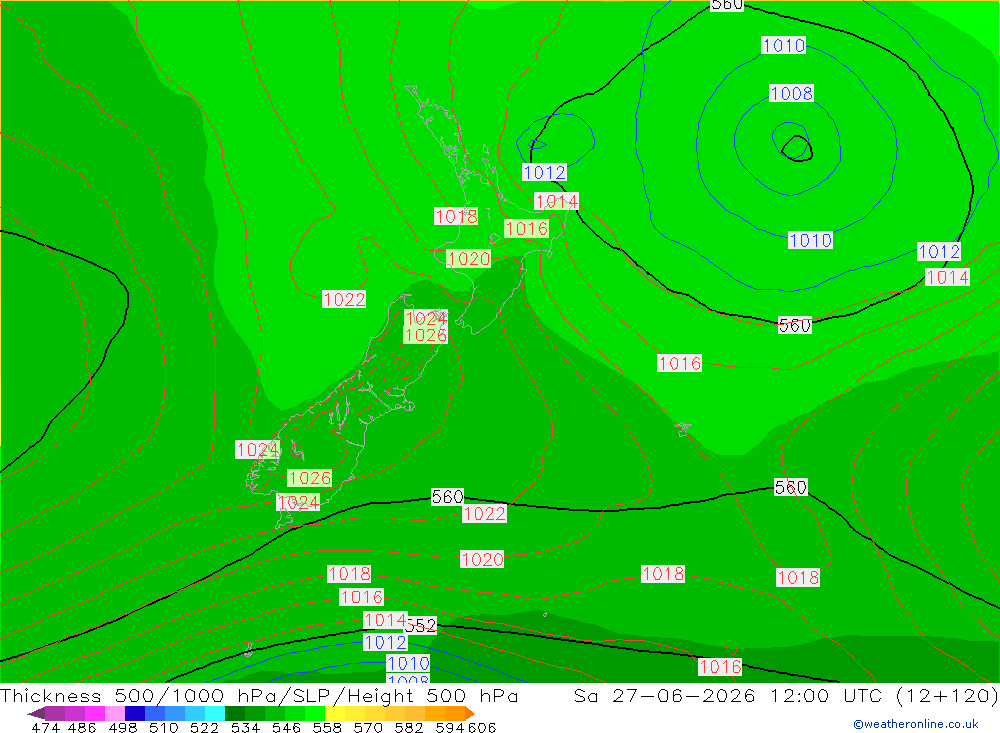The width and height of the screenshot is (1000, 733).
Task: Click the blue 1010 label above the 1008 label
Action: [x=784, y=45]
